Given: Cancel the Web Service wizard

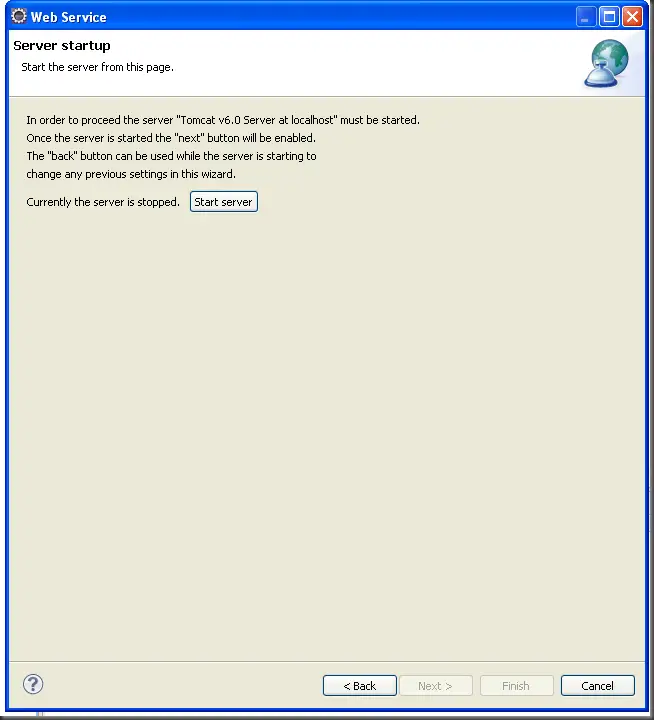Looking at the screenshot, I should (x=598, y=686).
